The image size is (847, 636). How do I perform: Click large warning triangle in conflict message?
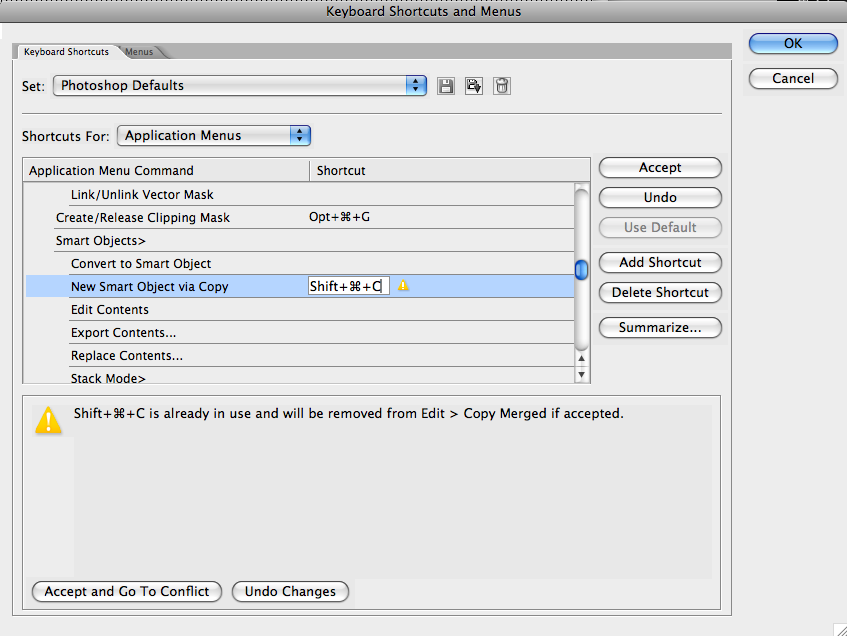pos(49,420)
